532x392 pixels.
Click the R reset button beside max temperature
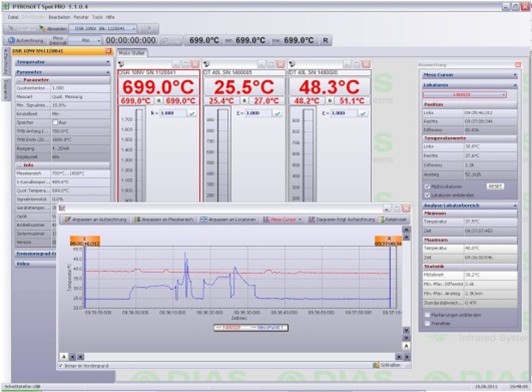325,40
